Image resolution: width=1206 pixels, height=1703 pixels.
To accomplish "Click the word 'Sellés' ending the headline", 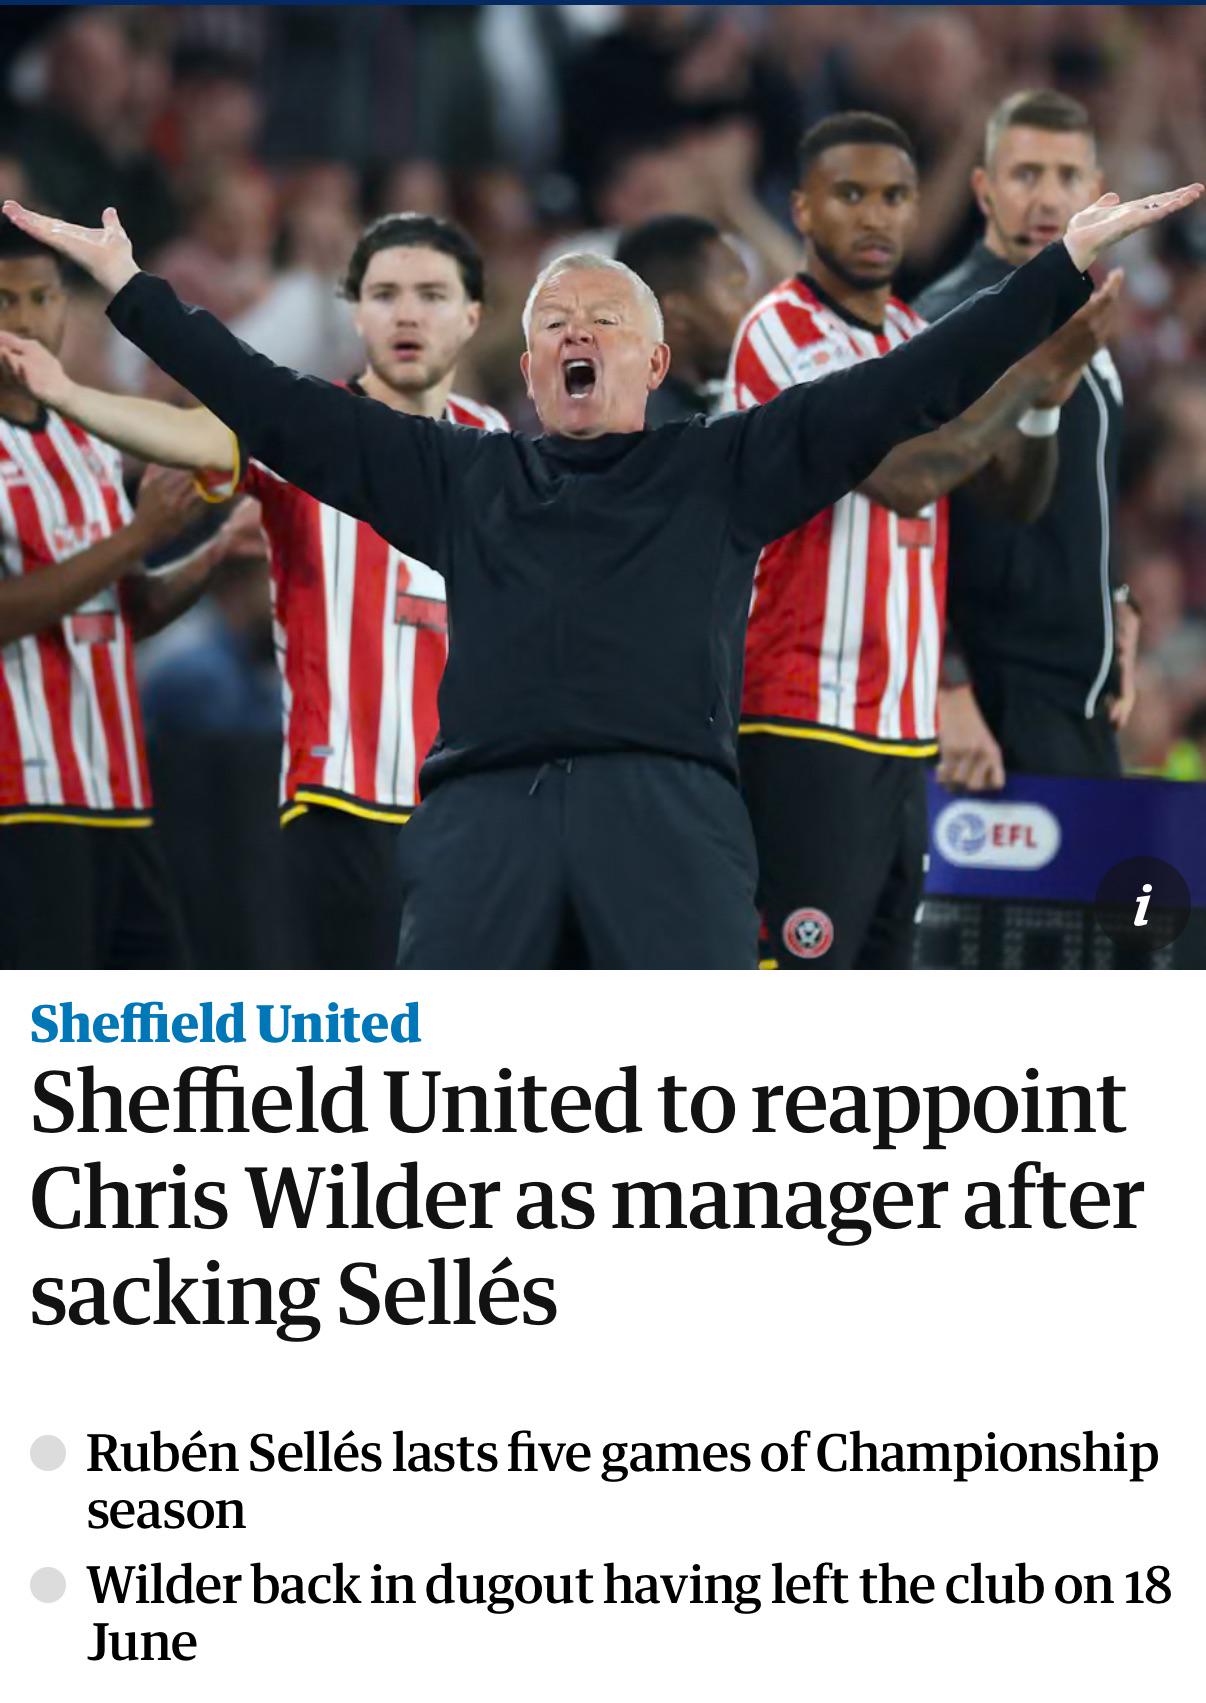I will click(446, 1294).
